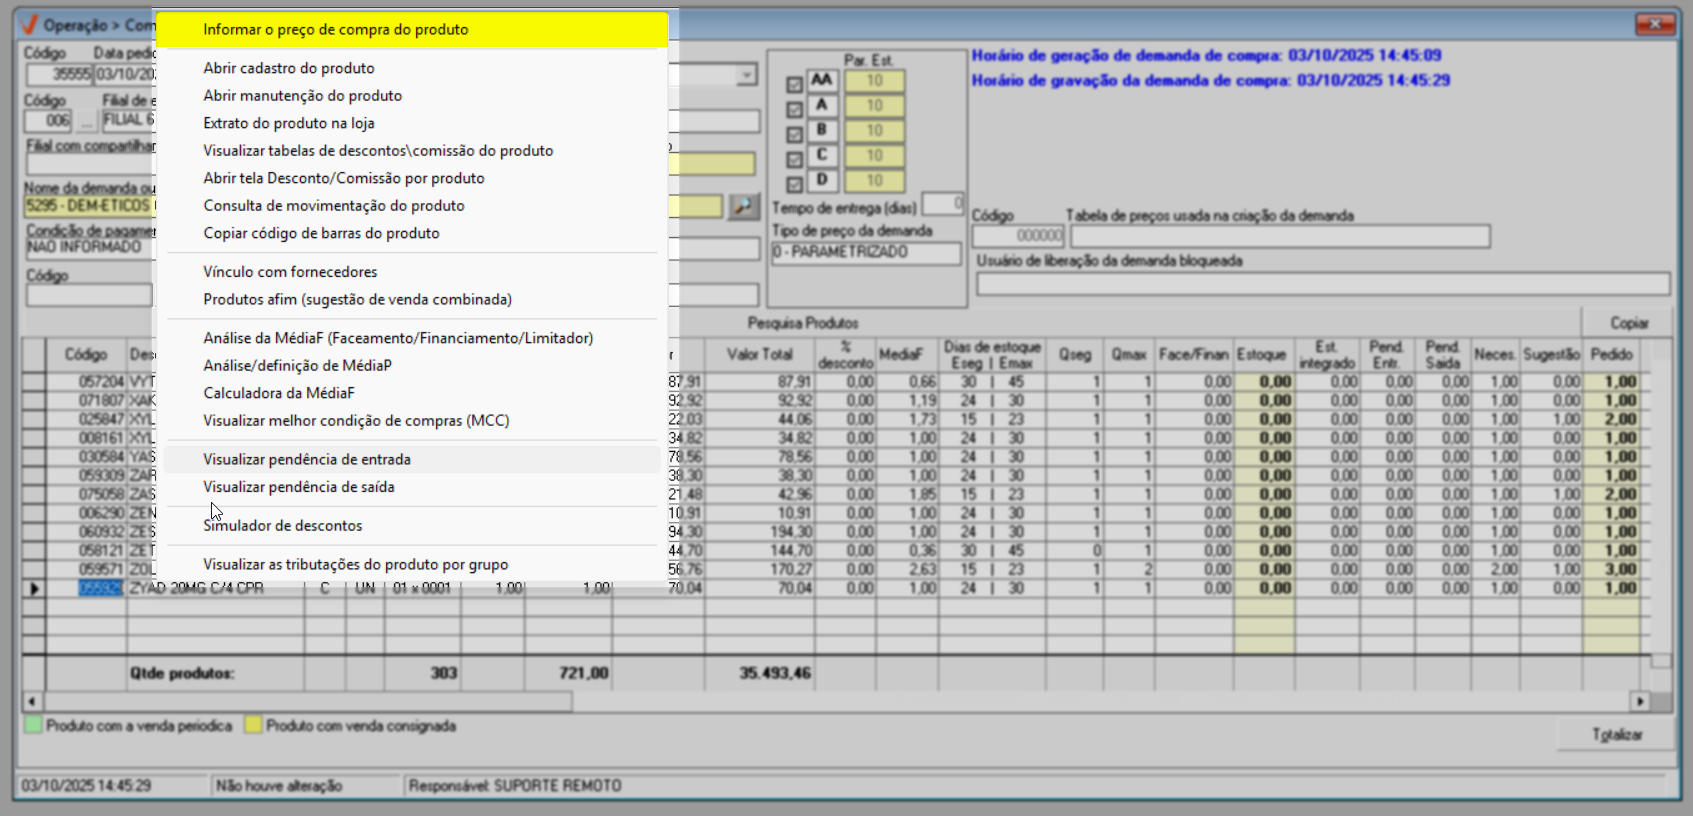
Task: Click the Copiar button above grid
Action: (1628, 323)
